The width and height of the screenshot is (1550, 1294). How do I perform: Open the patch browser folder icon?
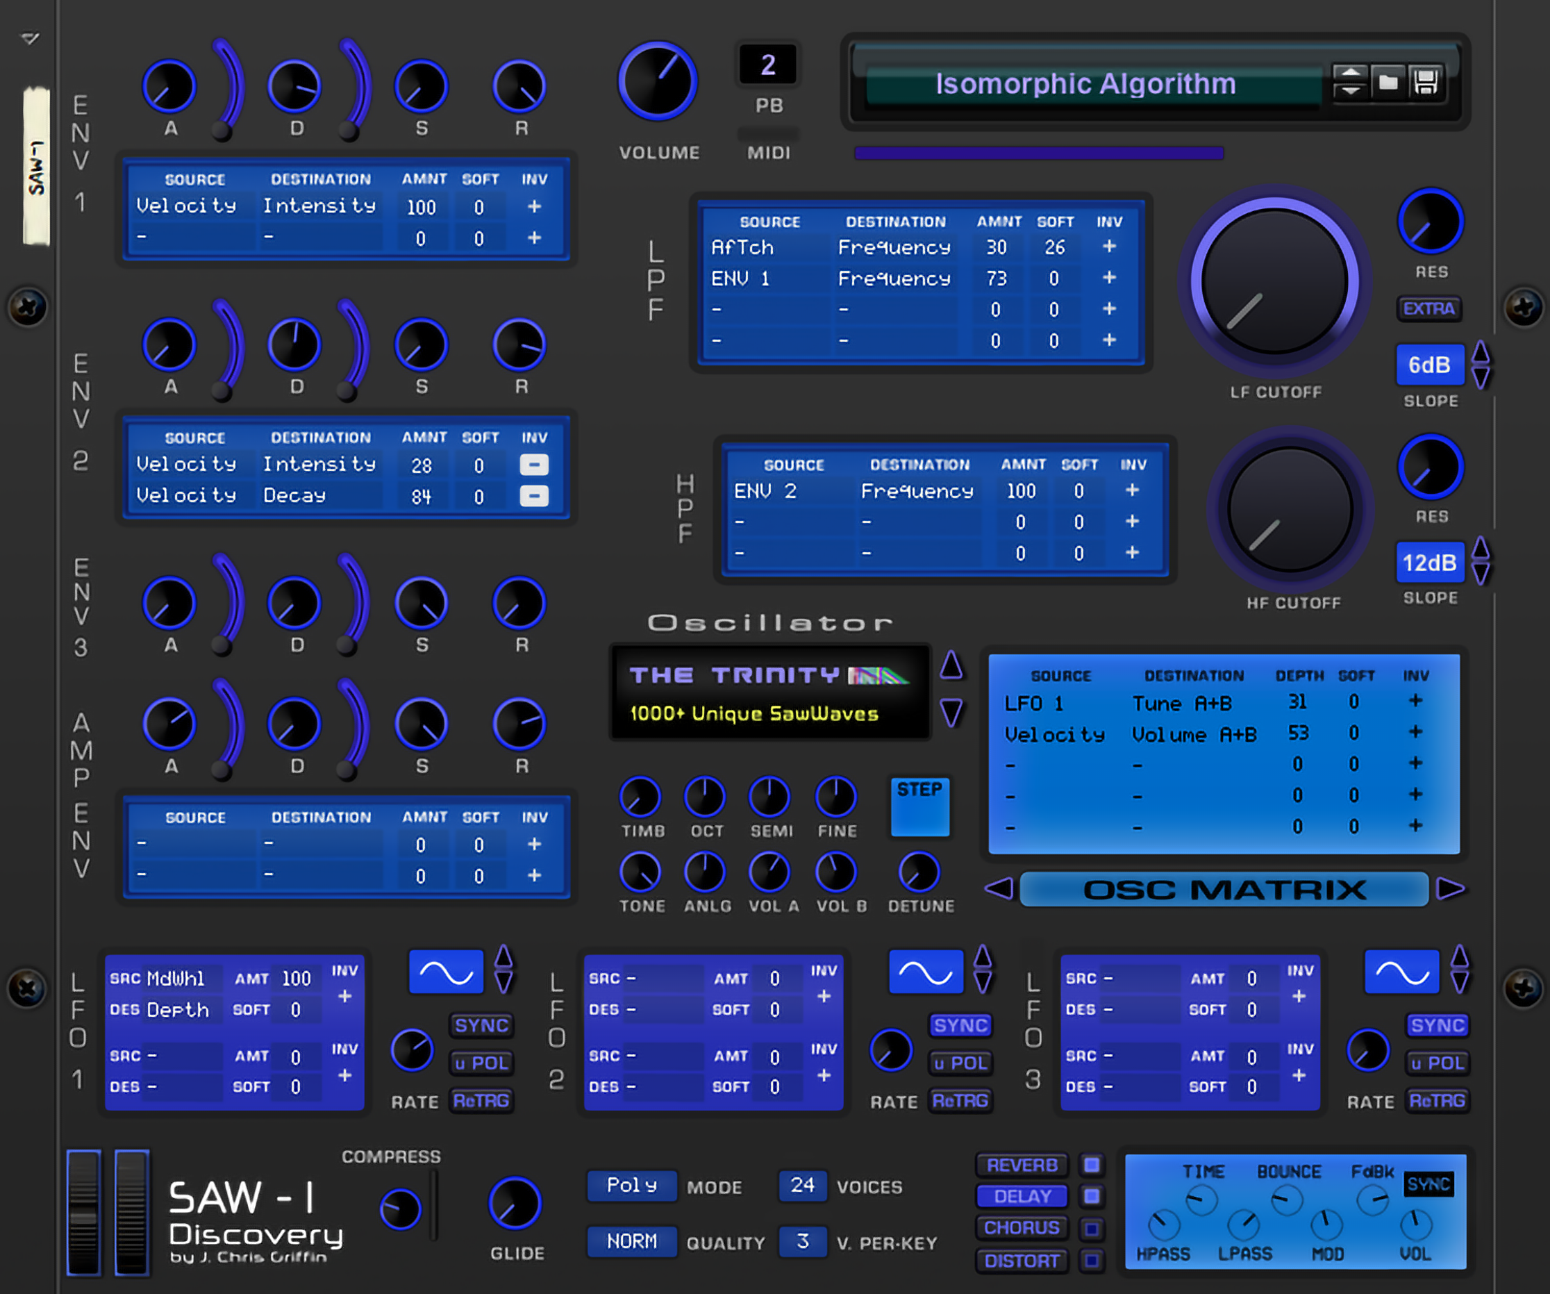coord(1388,82)
